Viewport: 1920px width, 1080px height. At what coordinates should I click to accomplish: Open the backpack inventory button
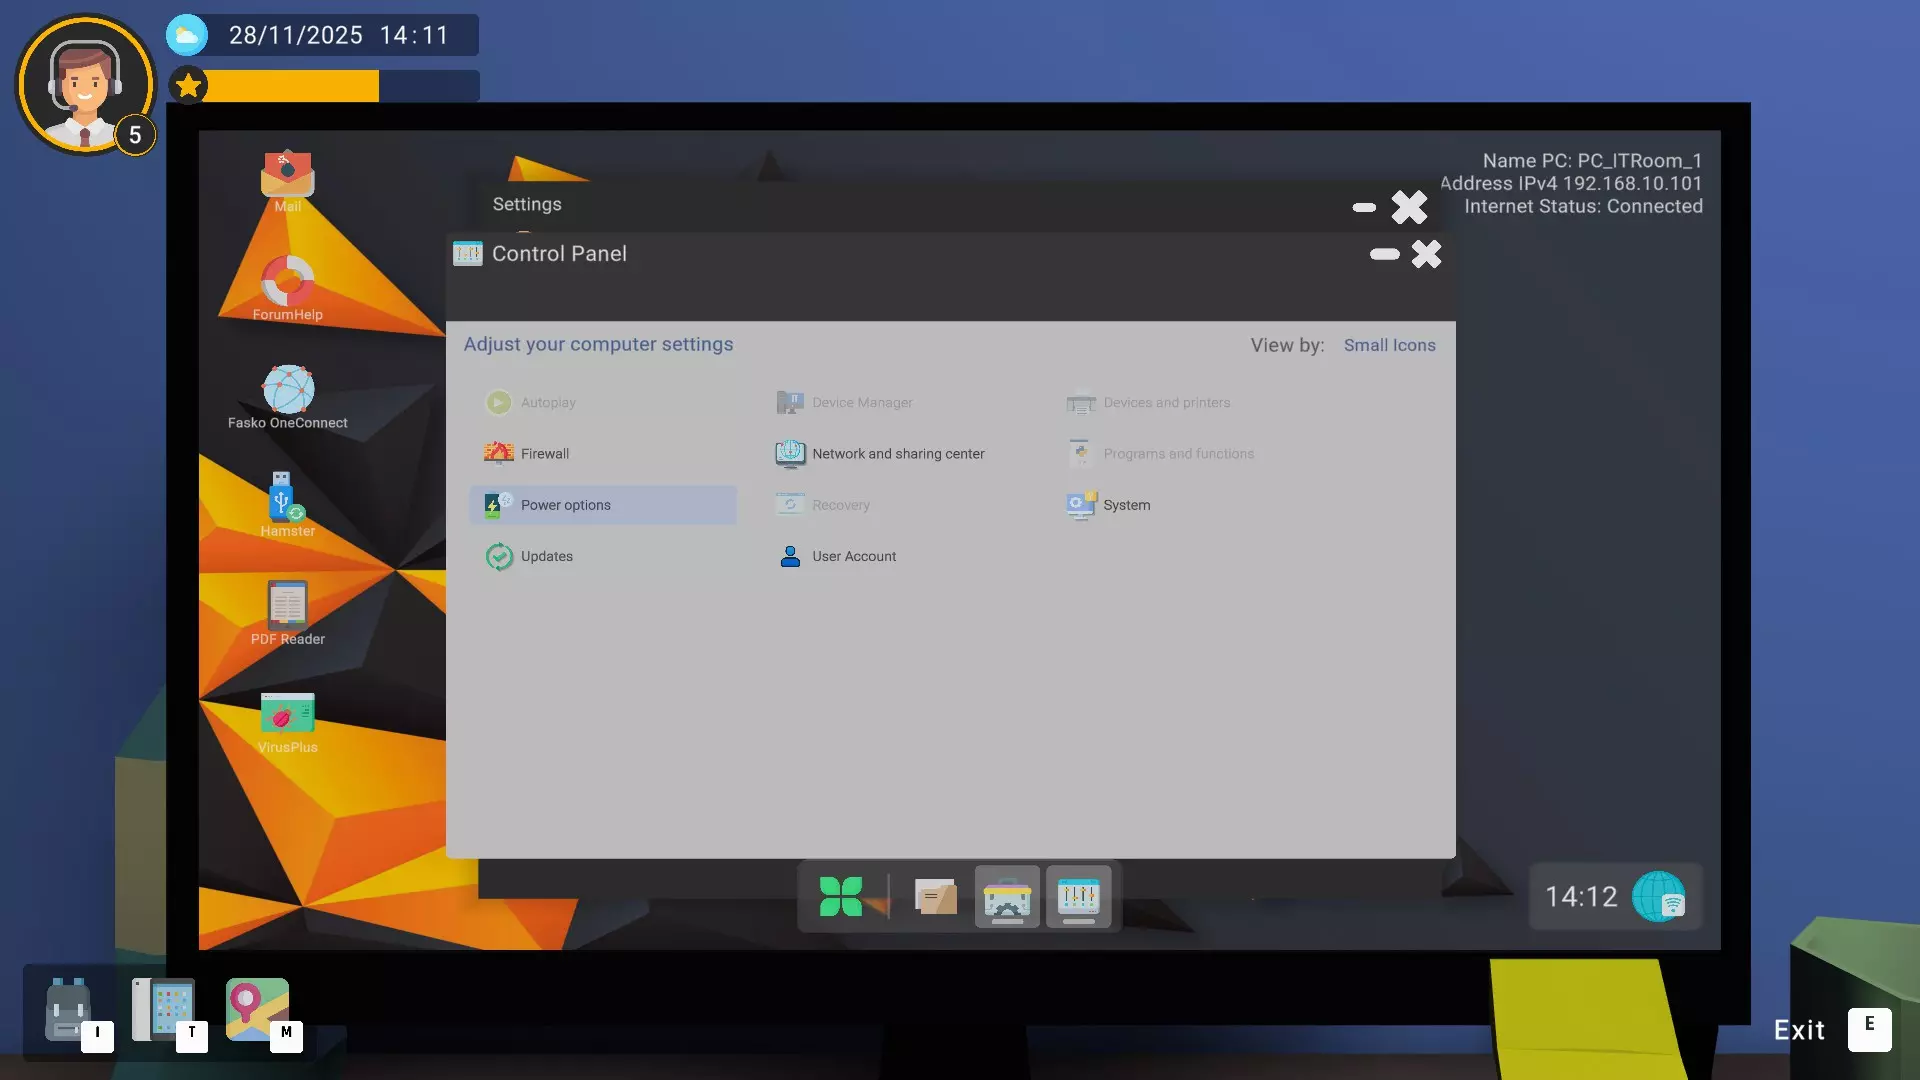(68, 1010)
